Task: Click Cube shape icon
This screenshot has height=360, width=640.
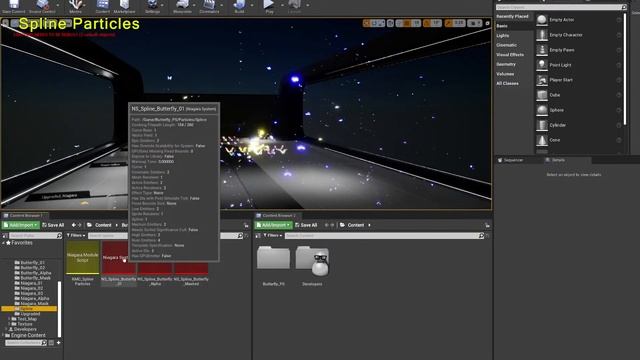Action: click(542, 95)
